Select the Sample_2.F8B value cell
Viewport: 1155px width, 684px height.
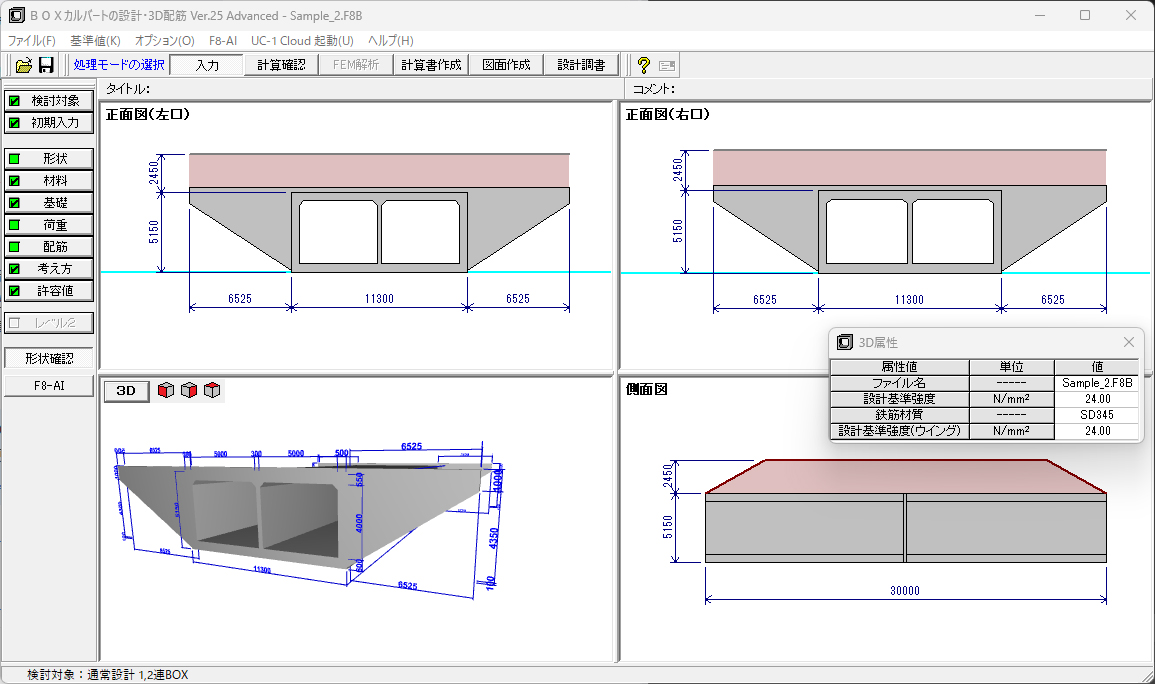pyautogui.click(x=1097, y=383)
